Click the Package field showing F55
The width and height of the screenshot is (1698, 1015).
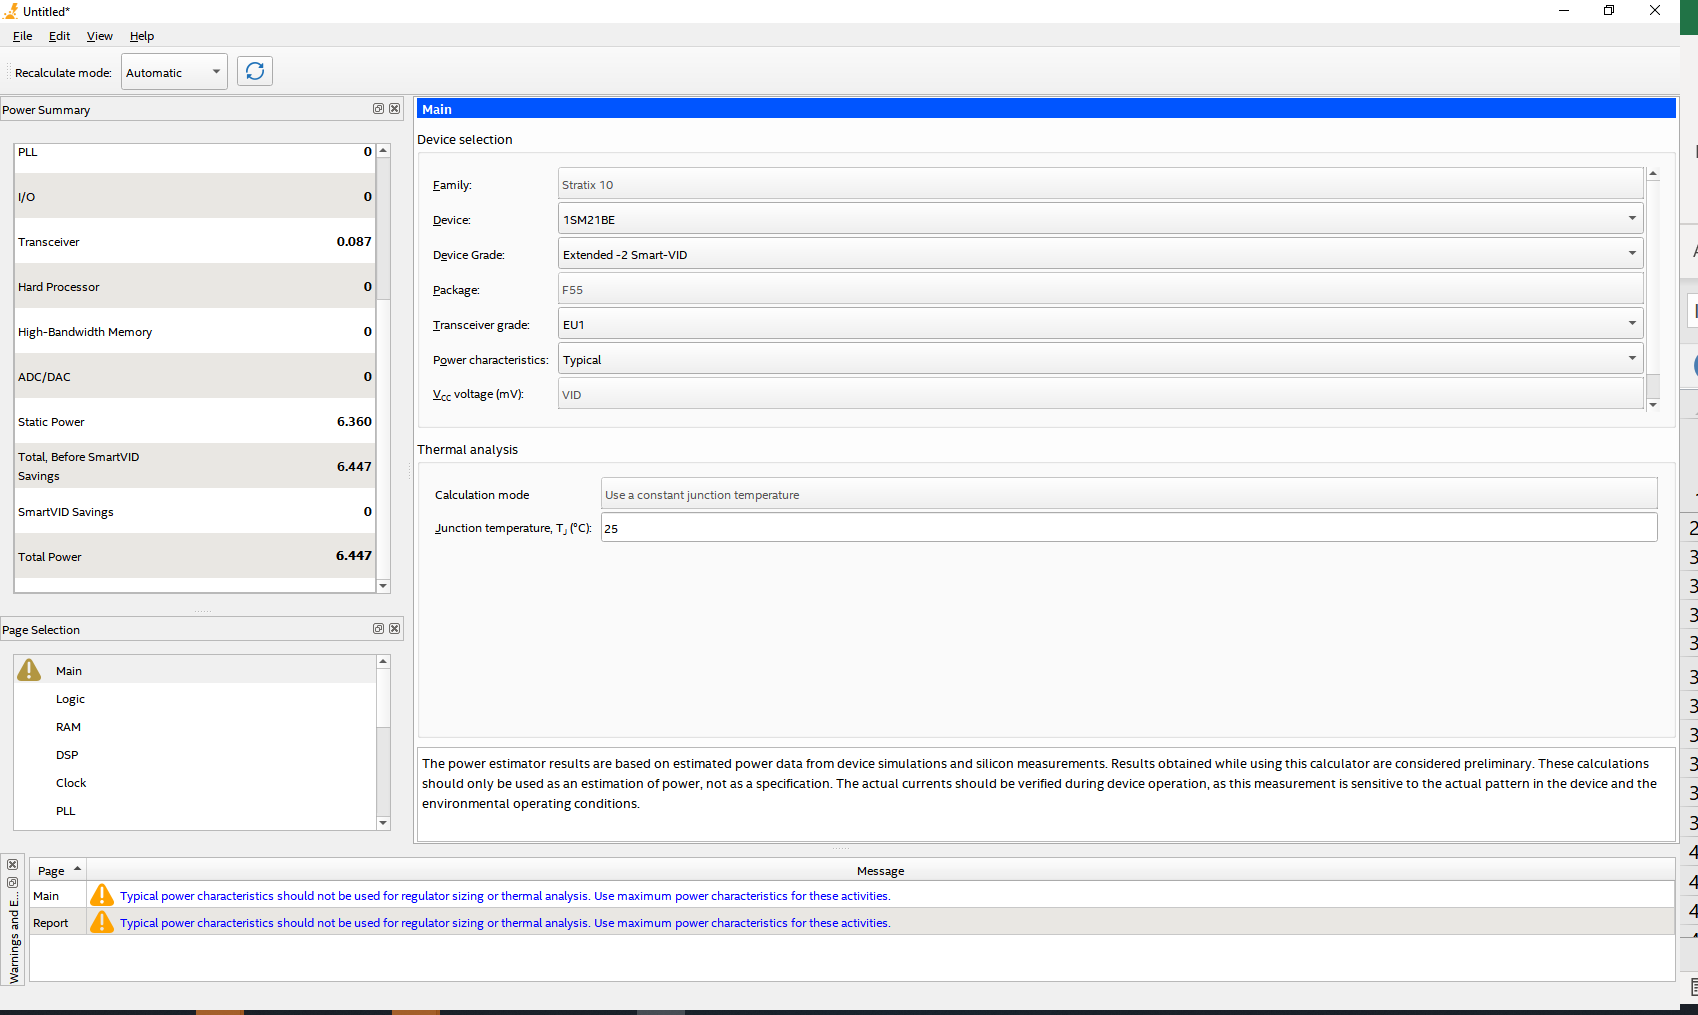coord(1101,289)
